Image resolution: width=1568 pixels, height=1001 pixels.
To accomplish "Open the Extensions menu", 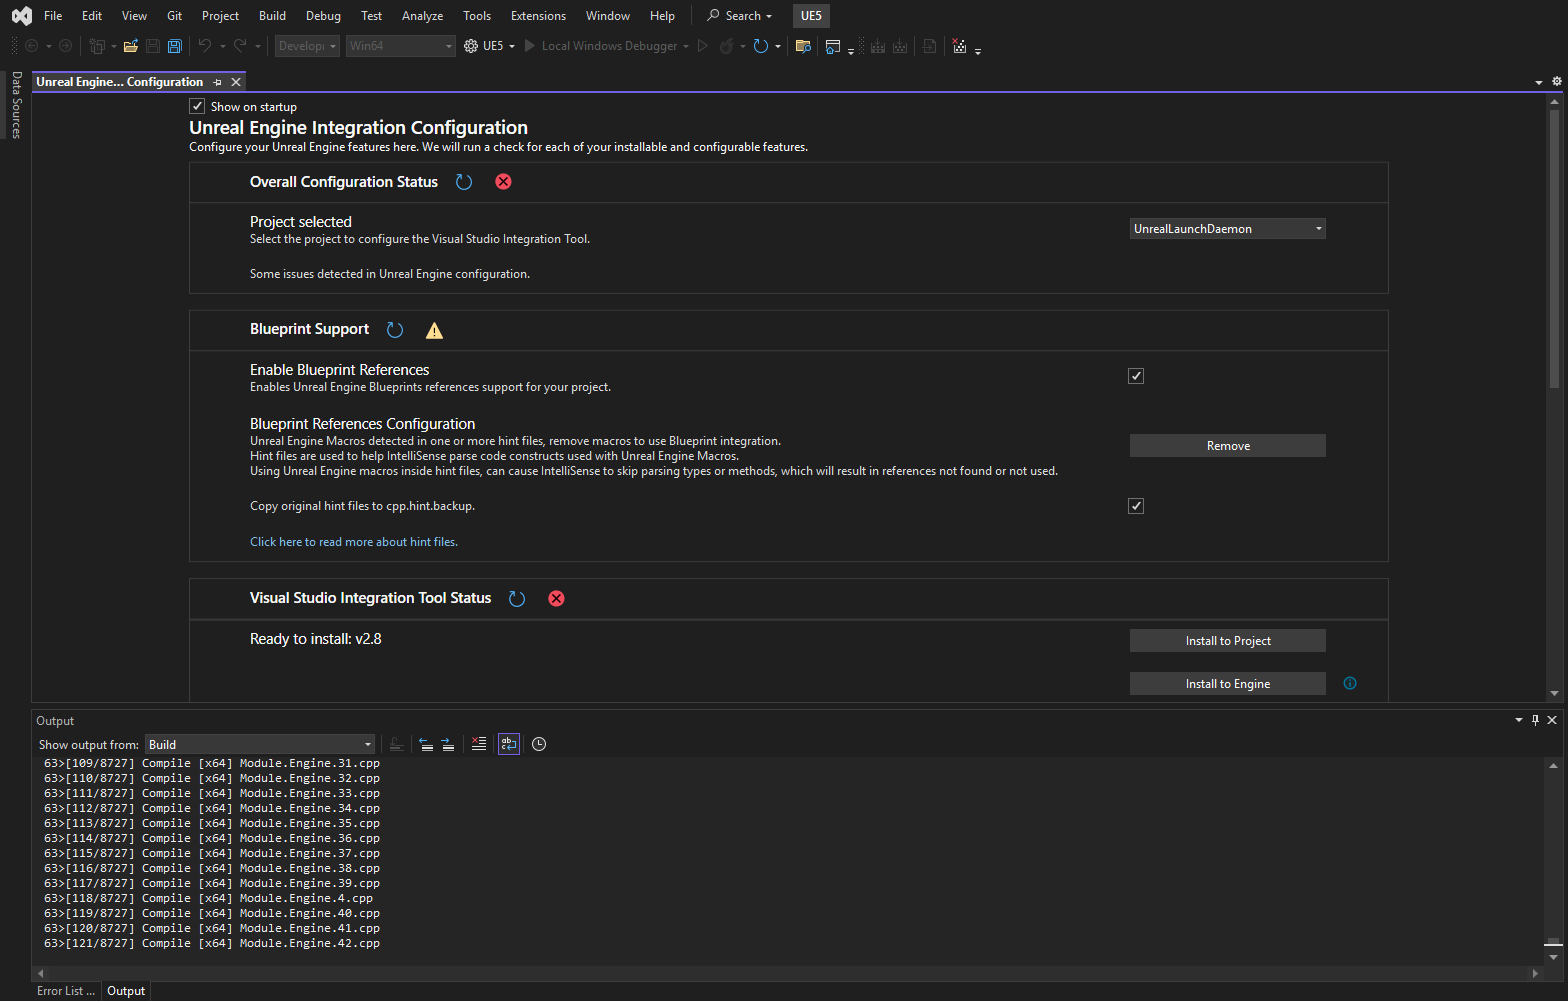I will tap(538, 16).
